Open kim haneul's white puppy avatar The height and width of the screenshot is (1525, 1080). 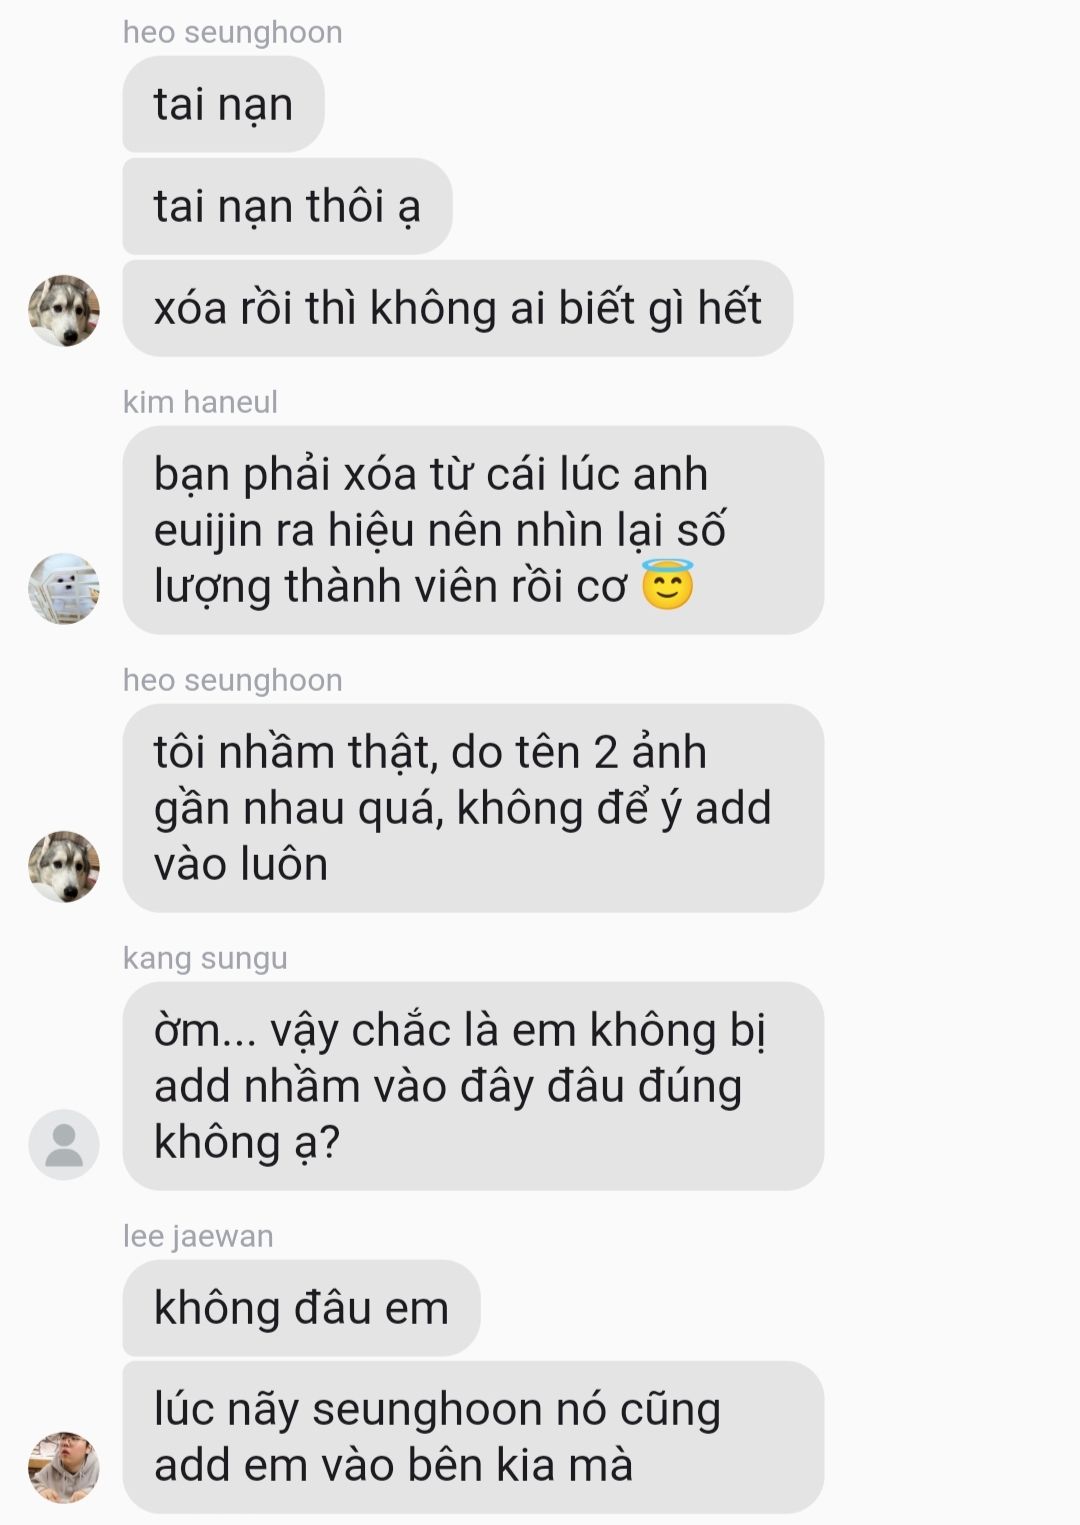(x=64, y=589)
